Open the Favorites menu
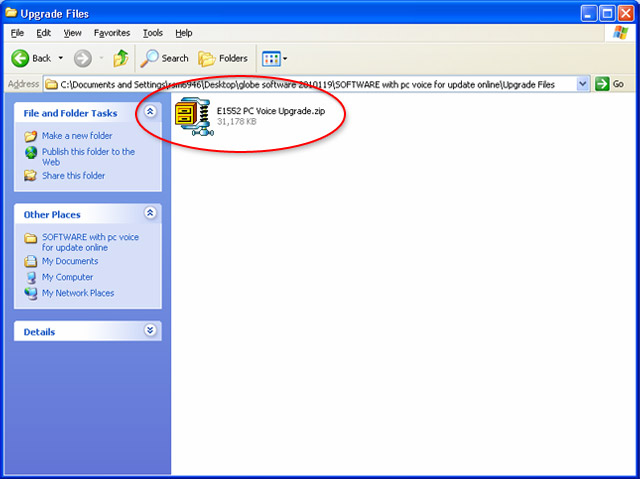 pos(112,33)
